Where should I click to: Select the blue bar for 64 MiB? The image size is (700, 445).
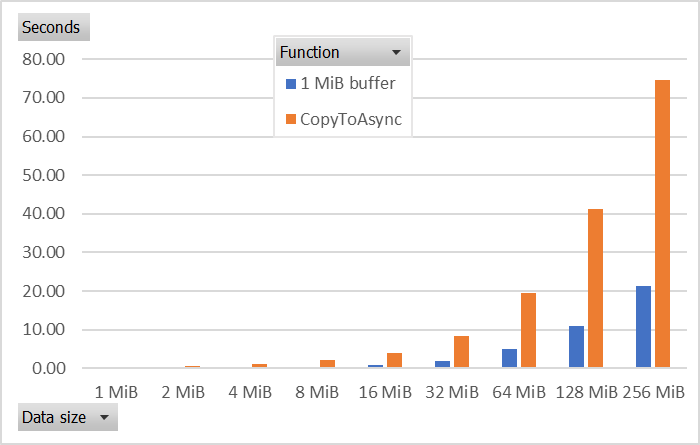509,358
